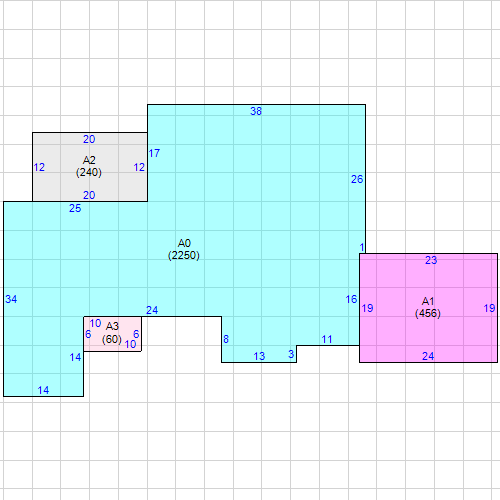The width and height of the screenshot is (500, 500).
Task: Click the 10 dimension on A3's bottom edge
Action: tap(130, 344)
